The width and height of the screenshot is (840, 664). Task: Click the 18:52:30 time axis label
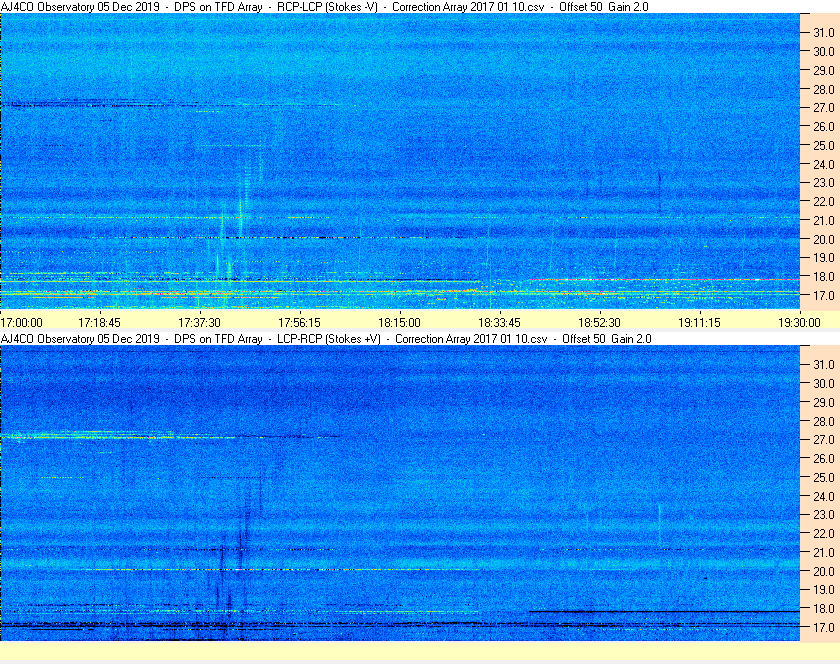tap(599, 323)
